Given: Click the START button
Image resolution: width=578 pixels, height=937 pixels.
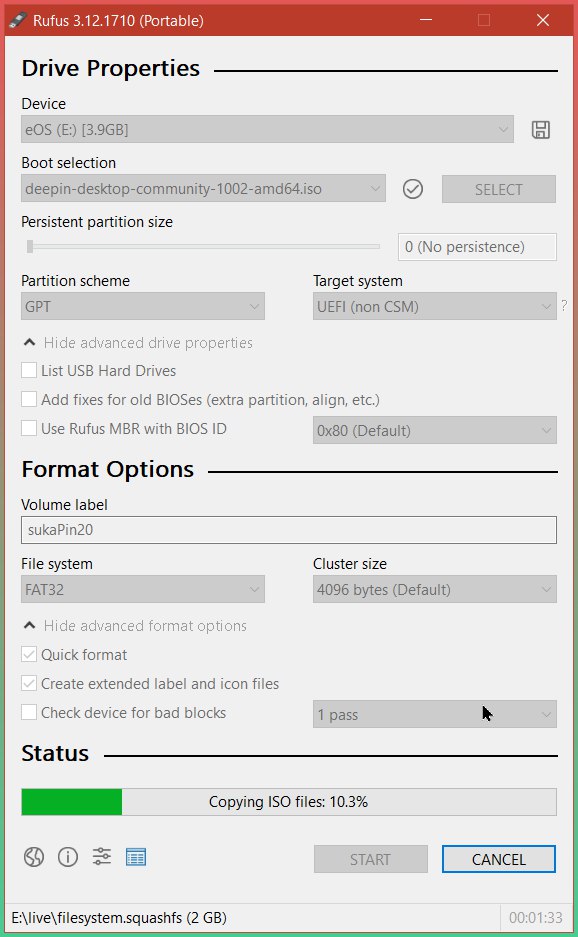Looking at the screenshot, I should coord(371,859).
